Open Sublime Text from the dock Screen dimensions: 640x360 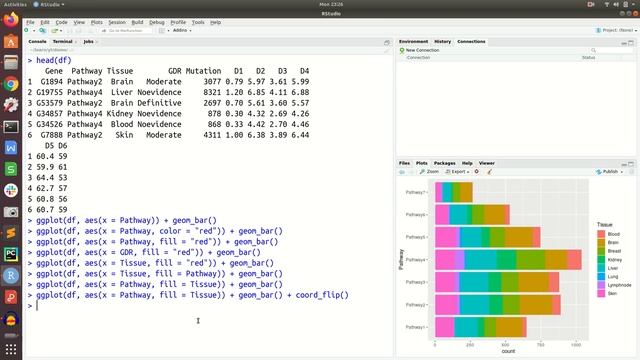click(x=11, y=233)
